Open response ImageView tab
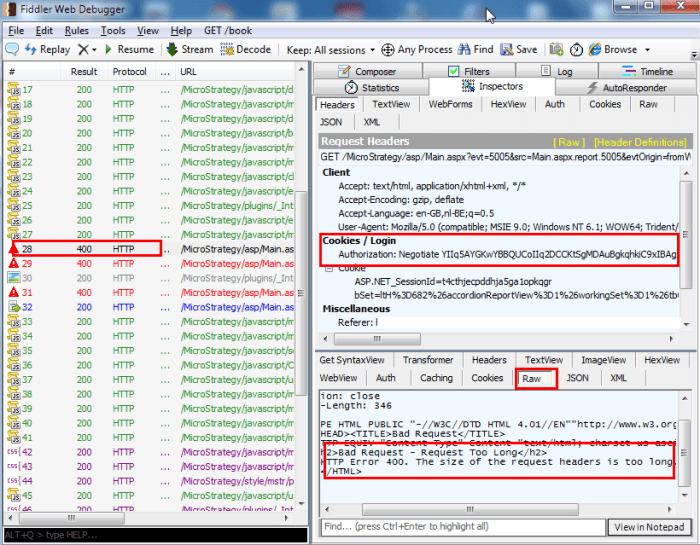Image resolution: width=700 pixels, height=545 pixels. 604,360
